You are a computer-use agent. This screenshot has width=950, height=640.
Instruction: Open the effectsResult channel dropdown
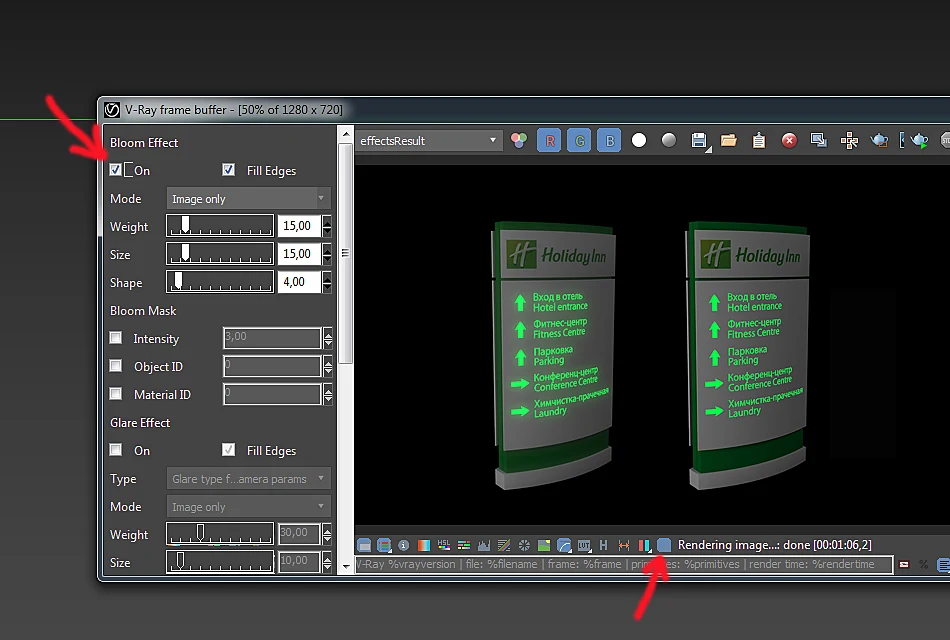(x=428, y=141)
